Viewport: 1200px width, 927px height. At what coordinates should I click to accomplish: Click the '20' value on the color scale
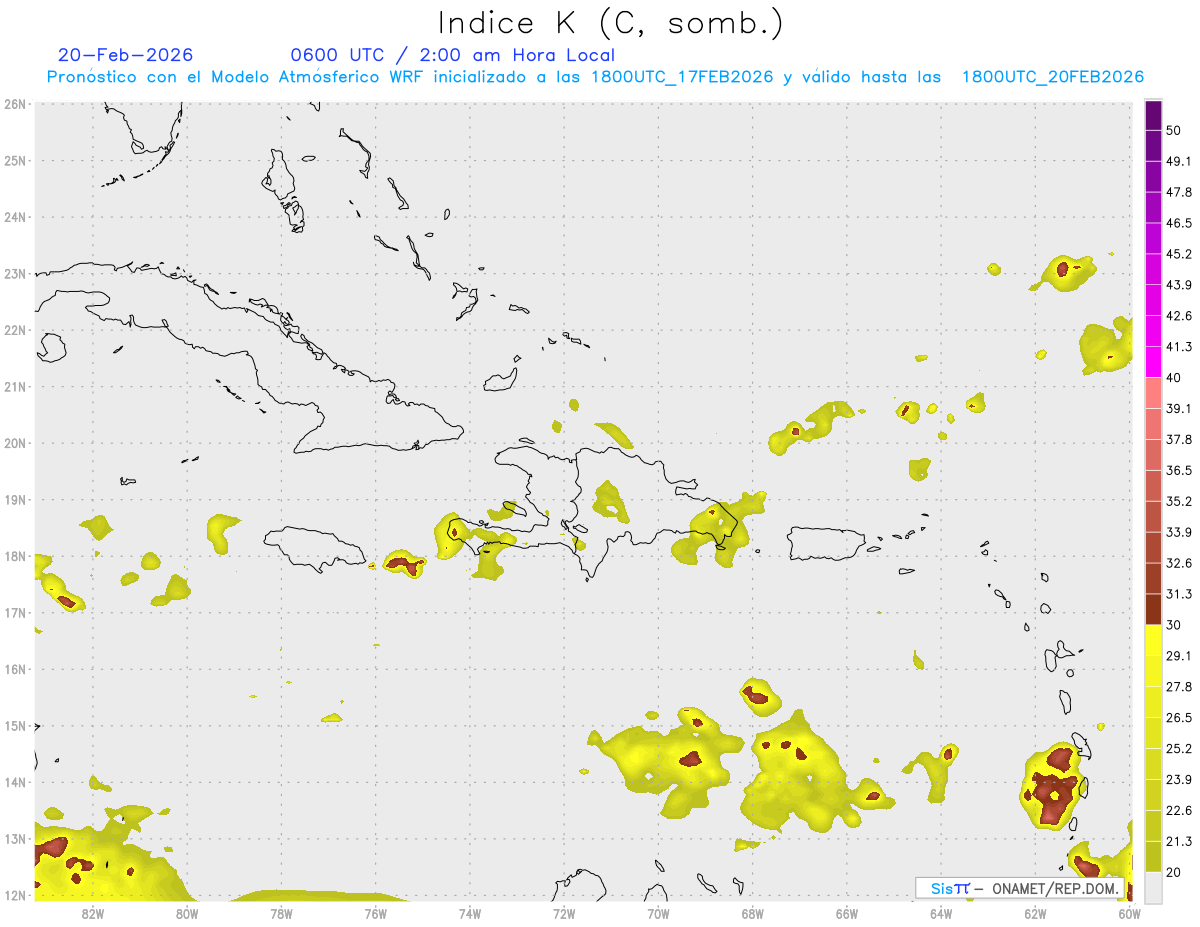1174,873
